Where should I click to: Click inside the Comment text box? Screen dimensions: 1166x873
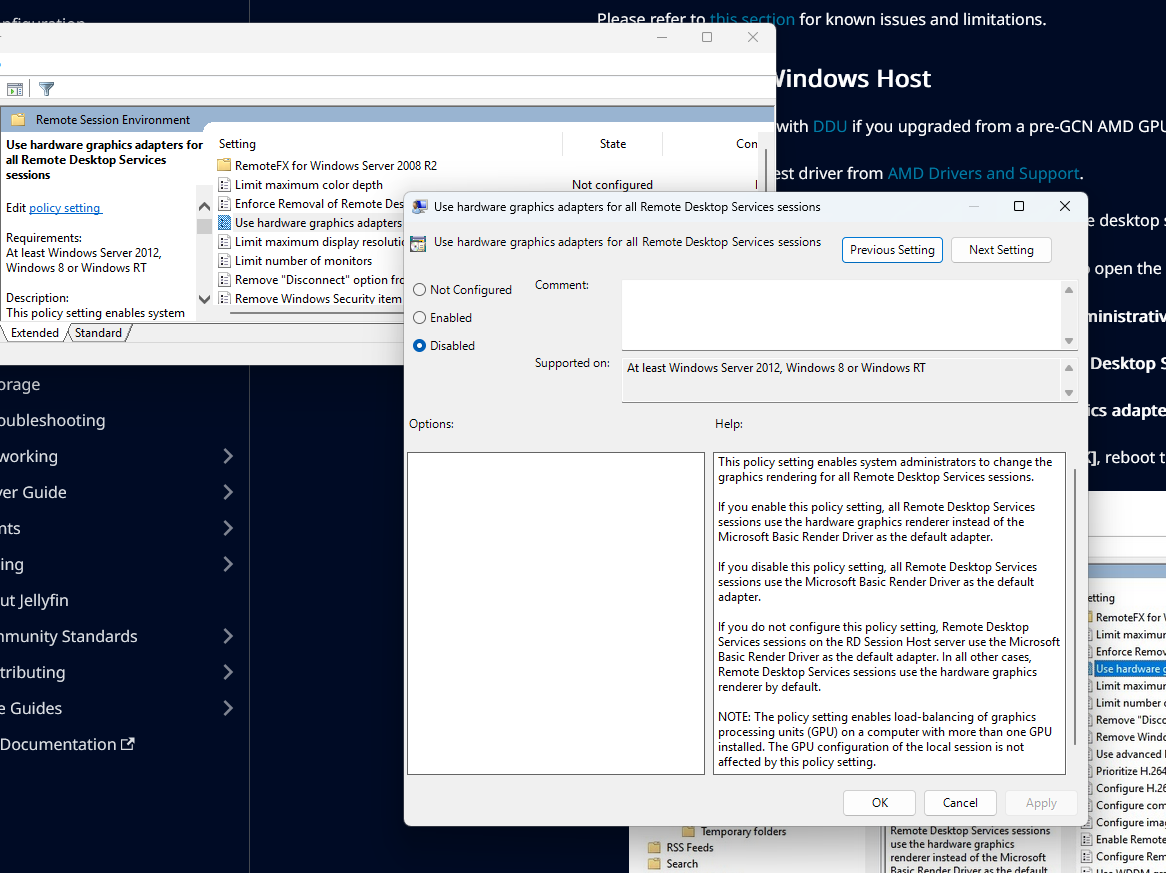840,314
